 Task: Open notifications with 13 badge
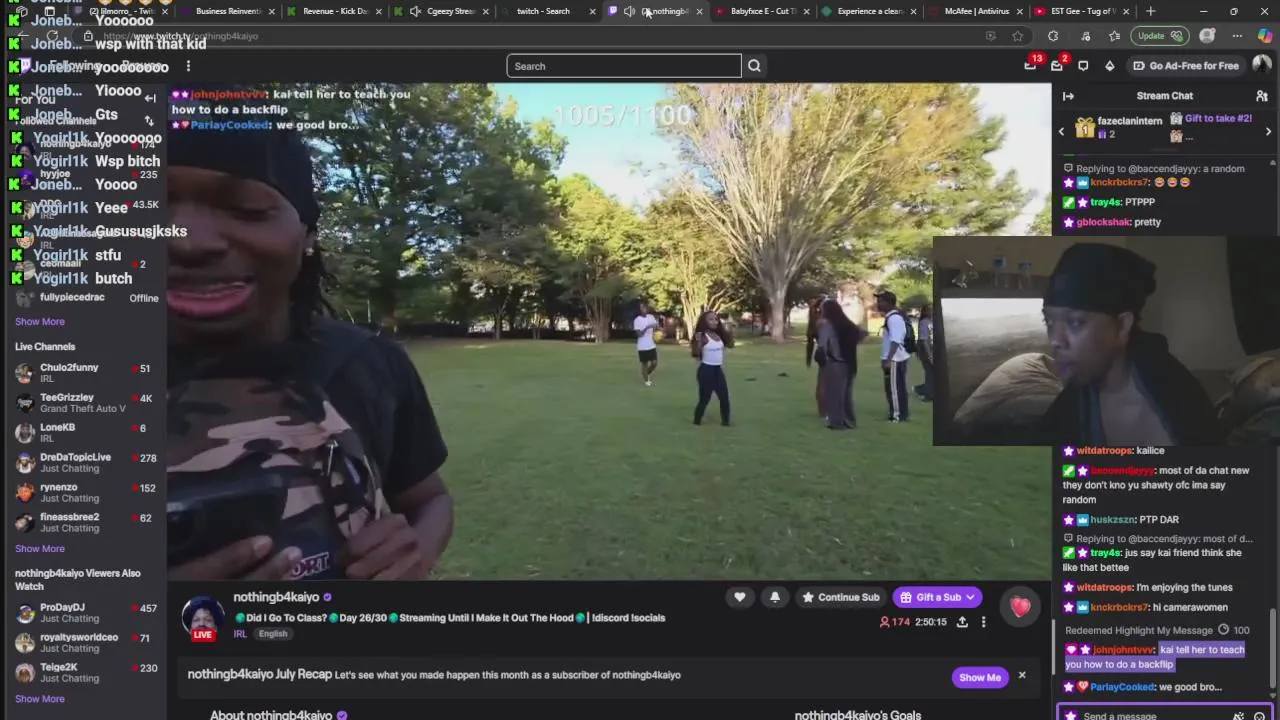[1030, 65]
